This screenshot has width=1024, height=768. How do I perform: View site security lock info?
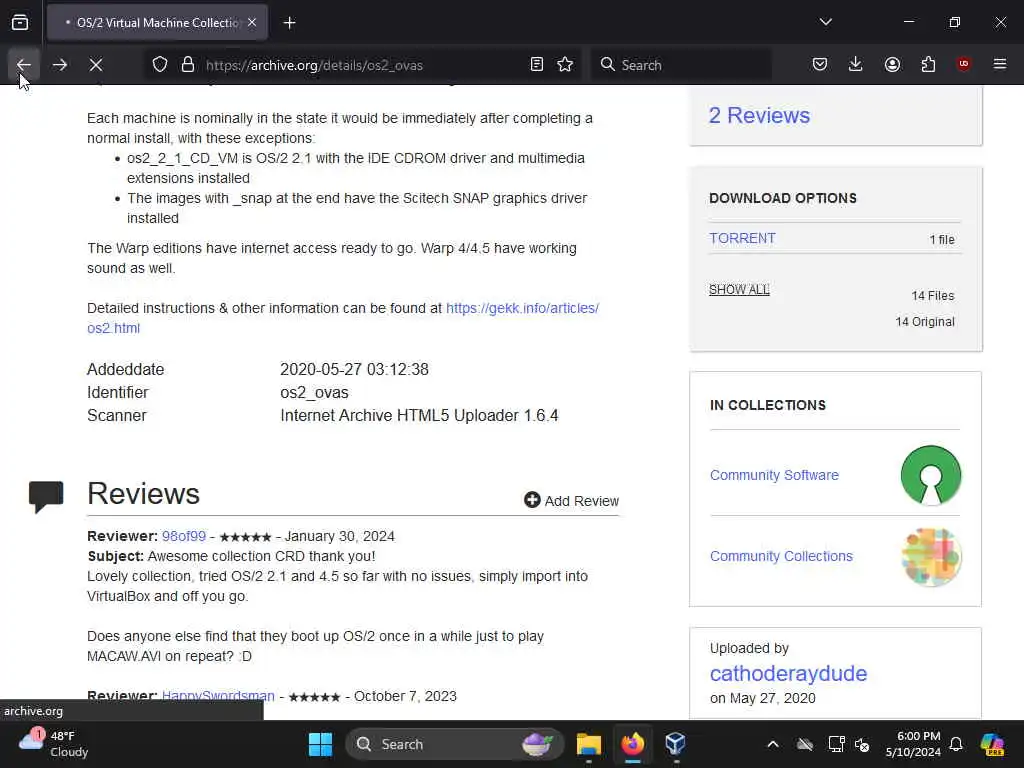click(x=187, y=65)
